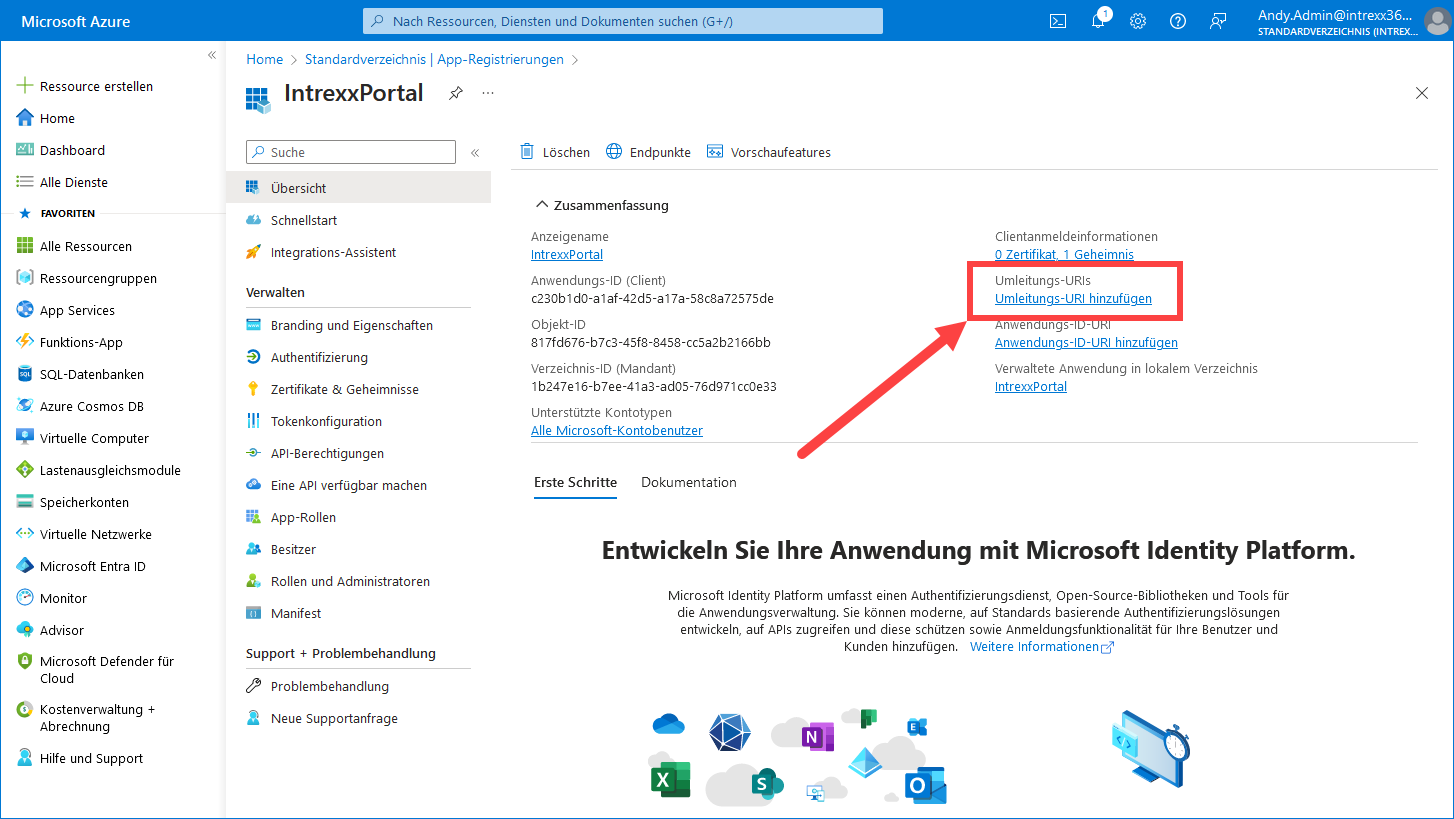The height and width of the screenshot is (819, 1454).
Task: Click the Kostenverwaltung + Abrechnung icon
Action: coord(25,709)
